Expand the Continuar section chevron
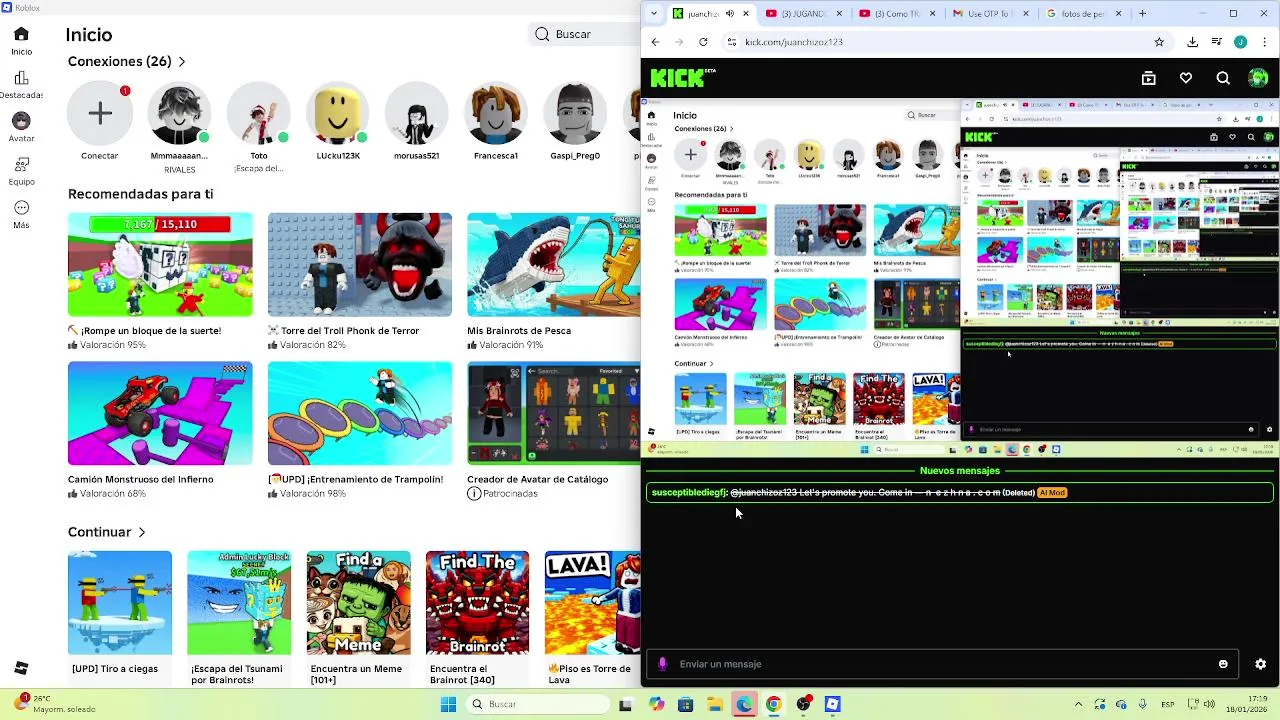 click(x=142, y=532)
